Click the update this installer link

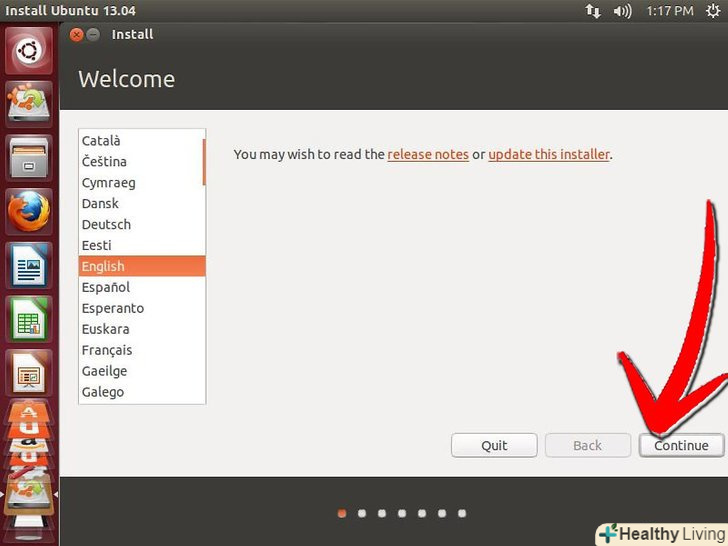click(549, 154)
